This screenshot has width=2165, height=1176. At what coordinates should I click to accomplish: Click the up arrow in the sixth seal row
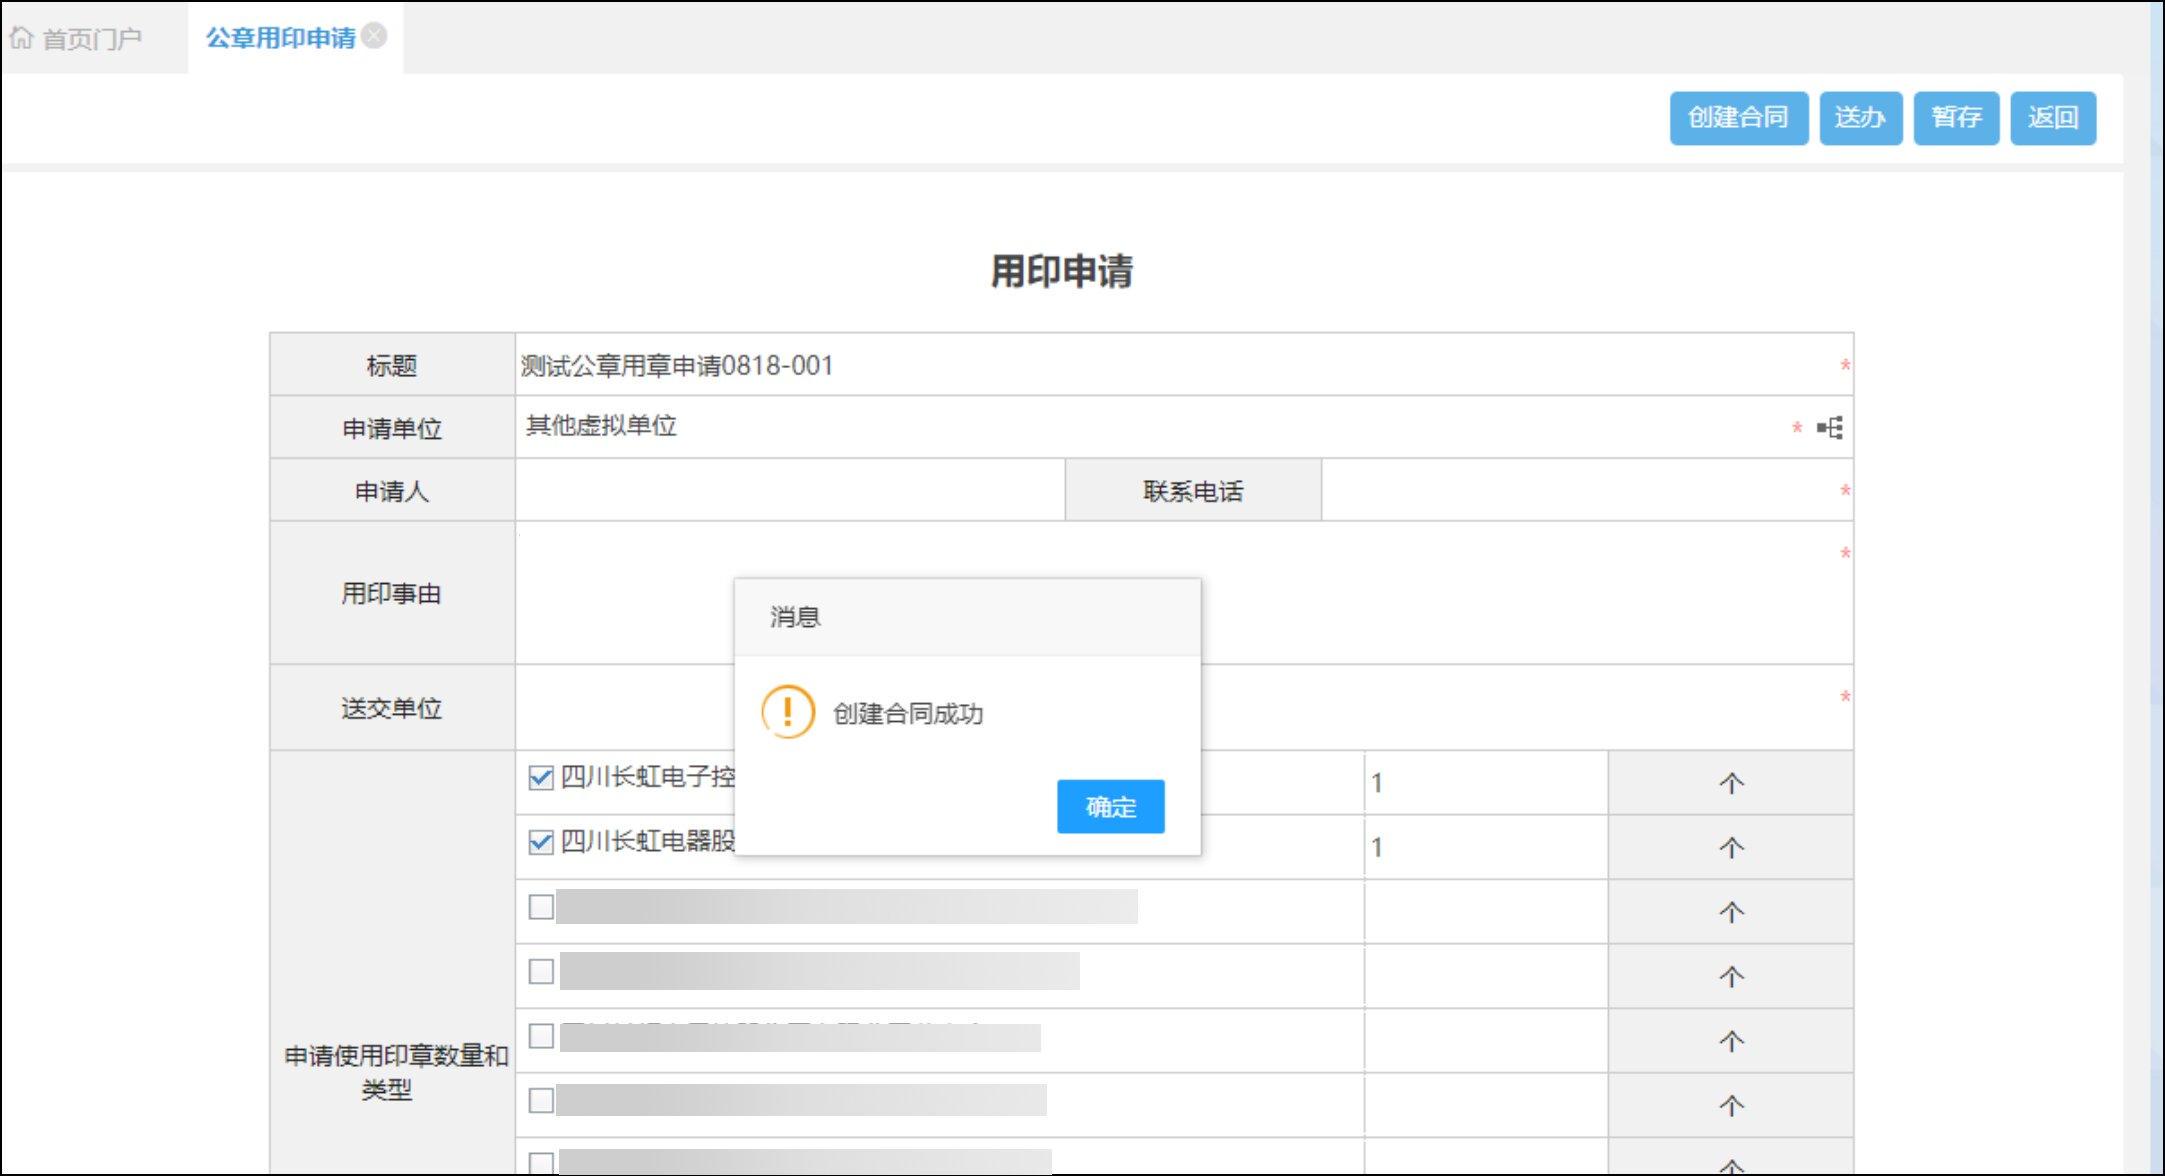pos(1731,1105)
